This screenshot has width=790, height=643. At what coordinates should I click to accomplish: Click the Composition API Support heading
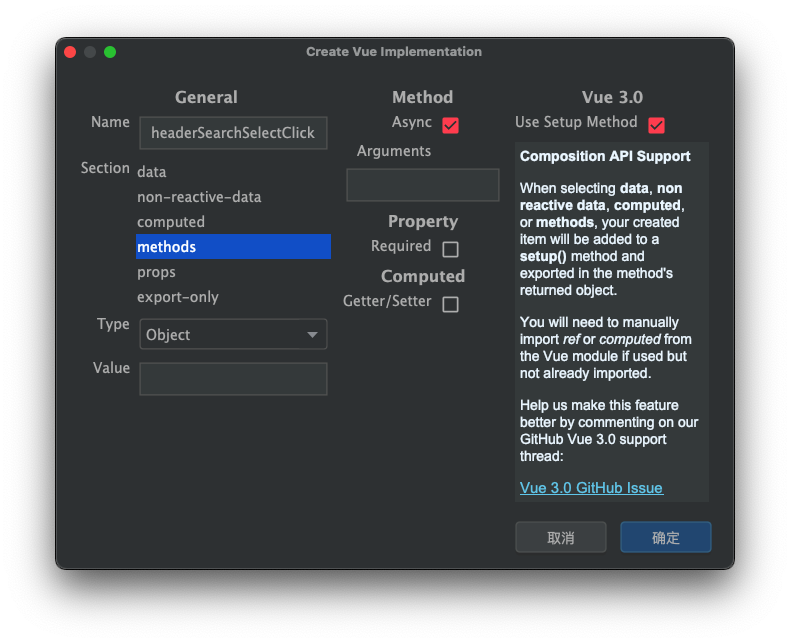pyautogui.click(x=605, y=156)
